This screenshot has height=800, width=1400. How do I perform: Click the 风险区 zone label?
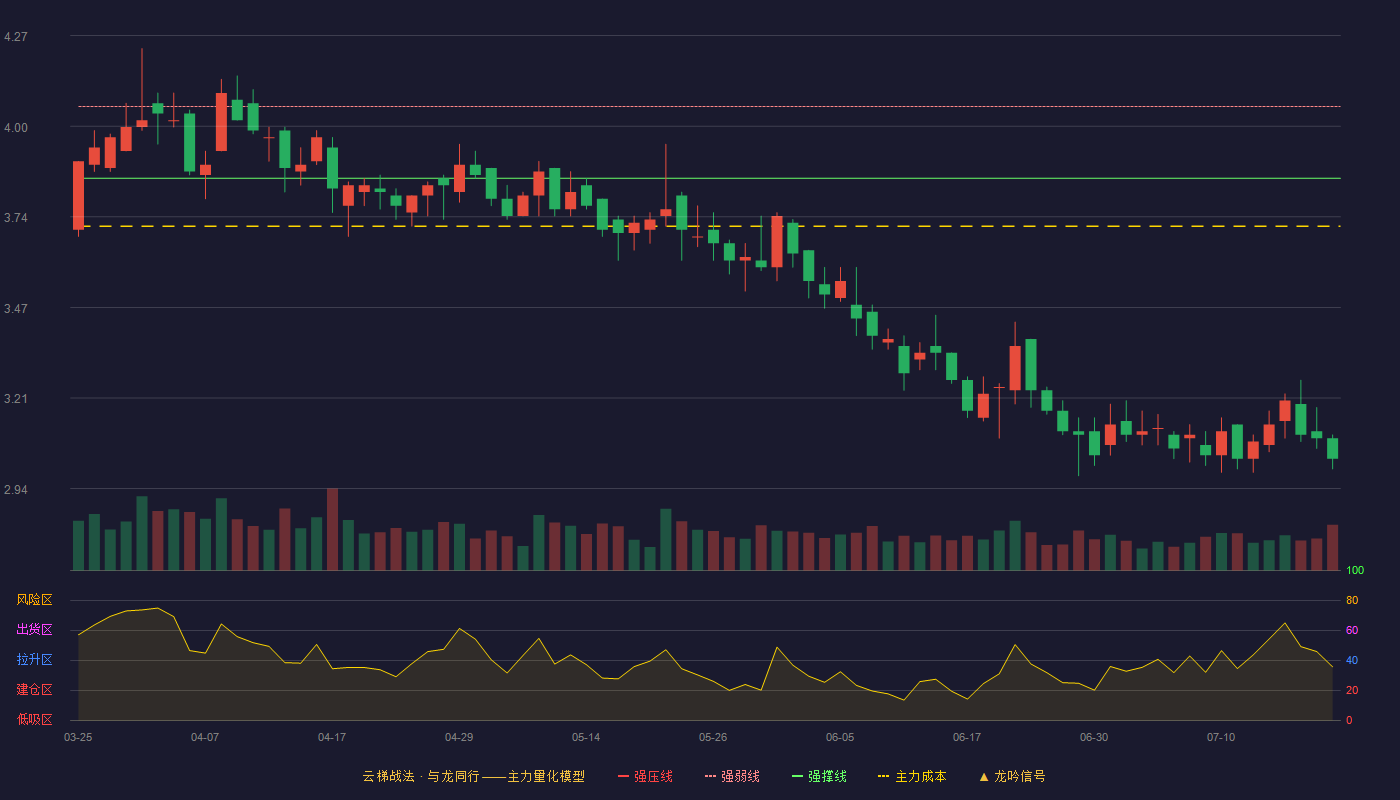[34, 600]
